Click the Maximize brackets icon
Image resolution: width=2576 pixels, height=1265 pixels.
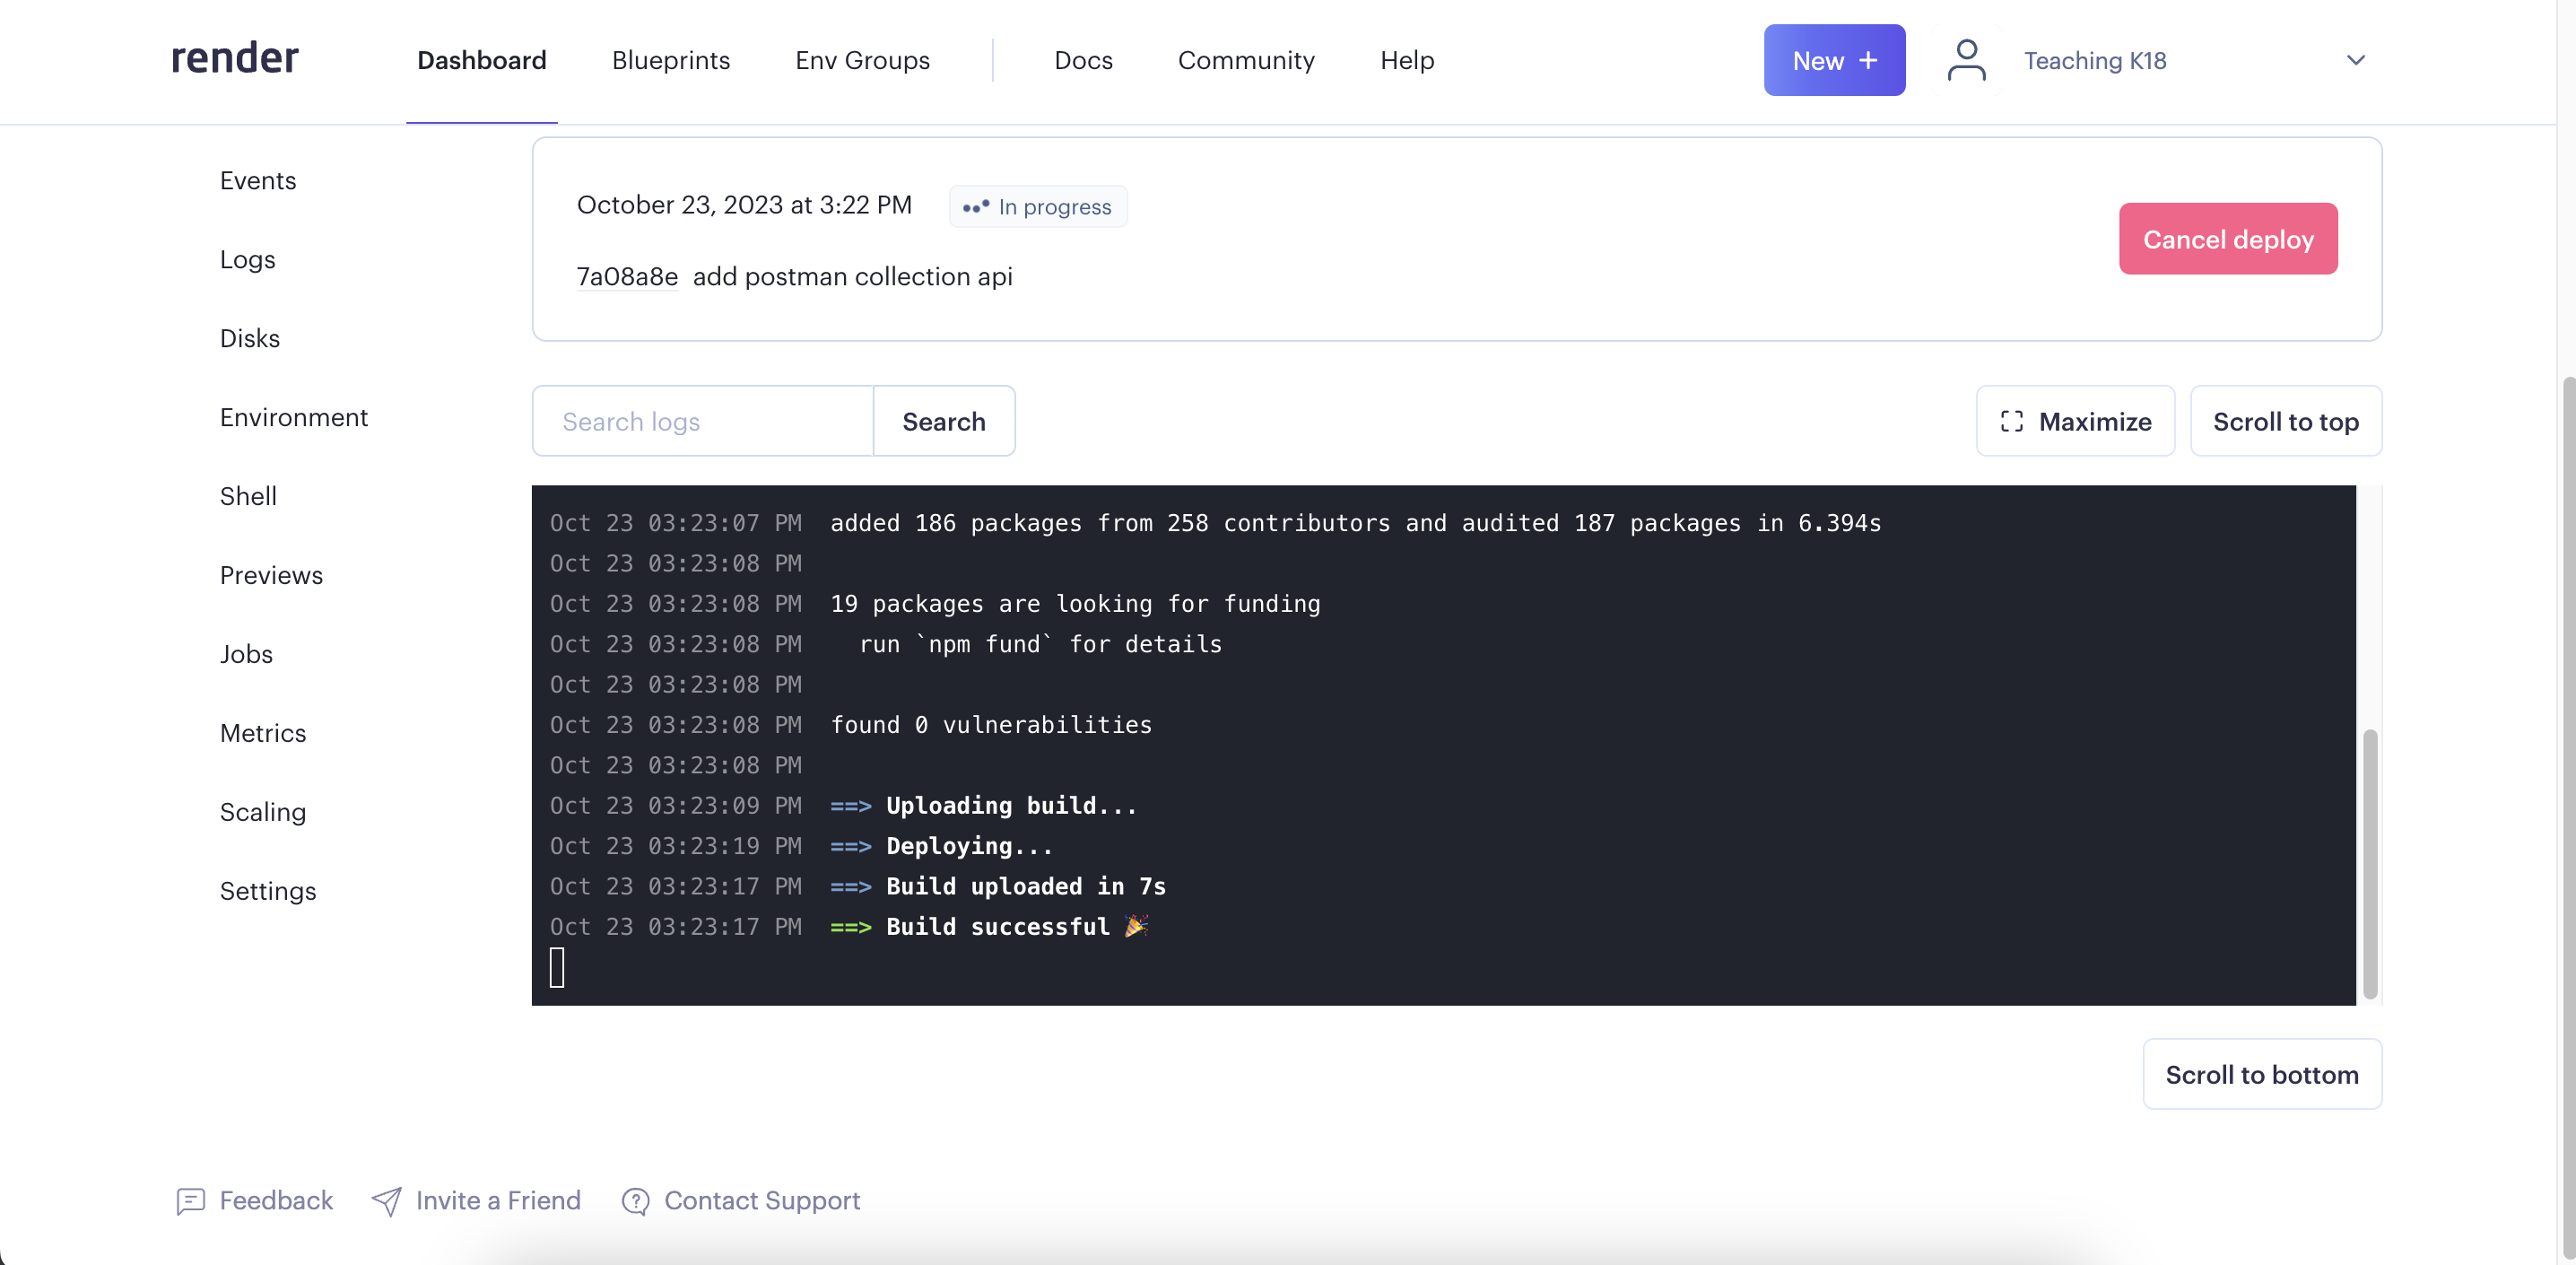2011,422
